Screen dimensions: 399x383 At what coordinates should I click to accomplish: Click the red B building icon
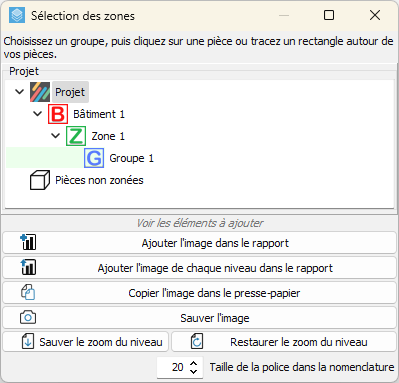pos(58,114)
